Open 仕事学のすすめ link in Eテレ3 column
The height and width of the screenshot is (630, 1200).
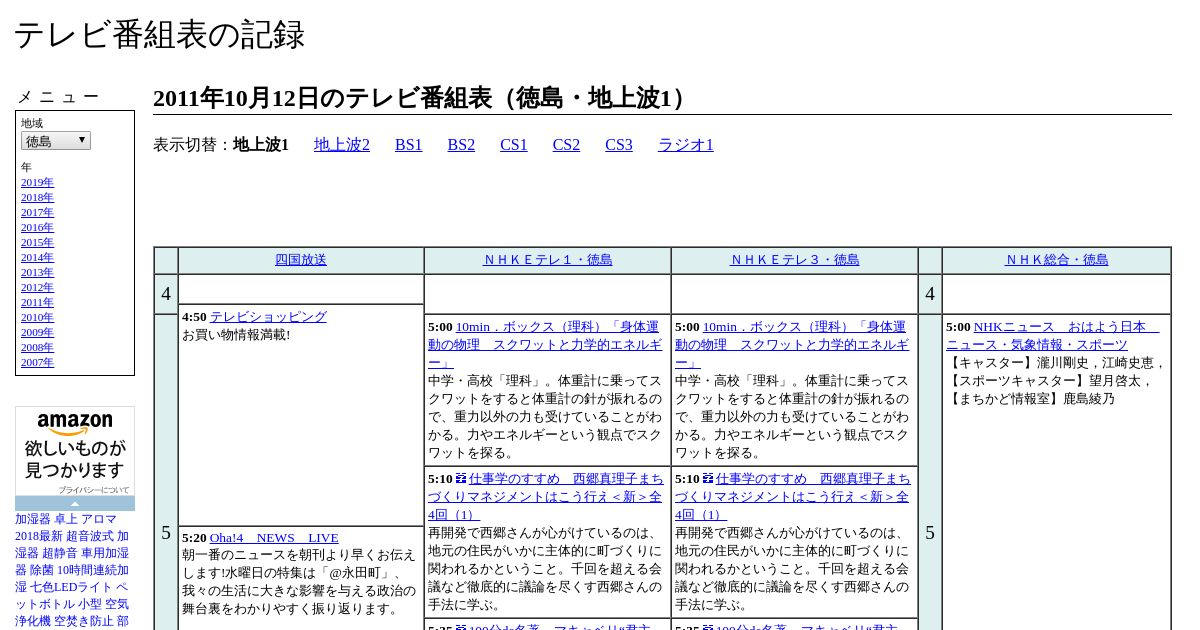coord(793,497)
